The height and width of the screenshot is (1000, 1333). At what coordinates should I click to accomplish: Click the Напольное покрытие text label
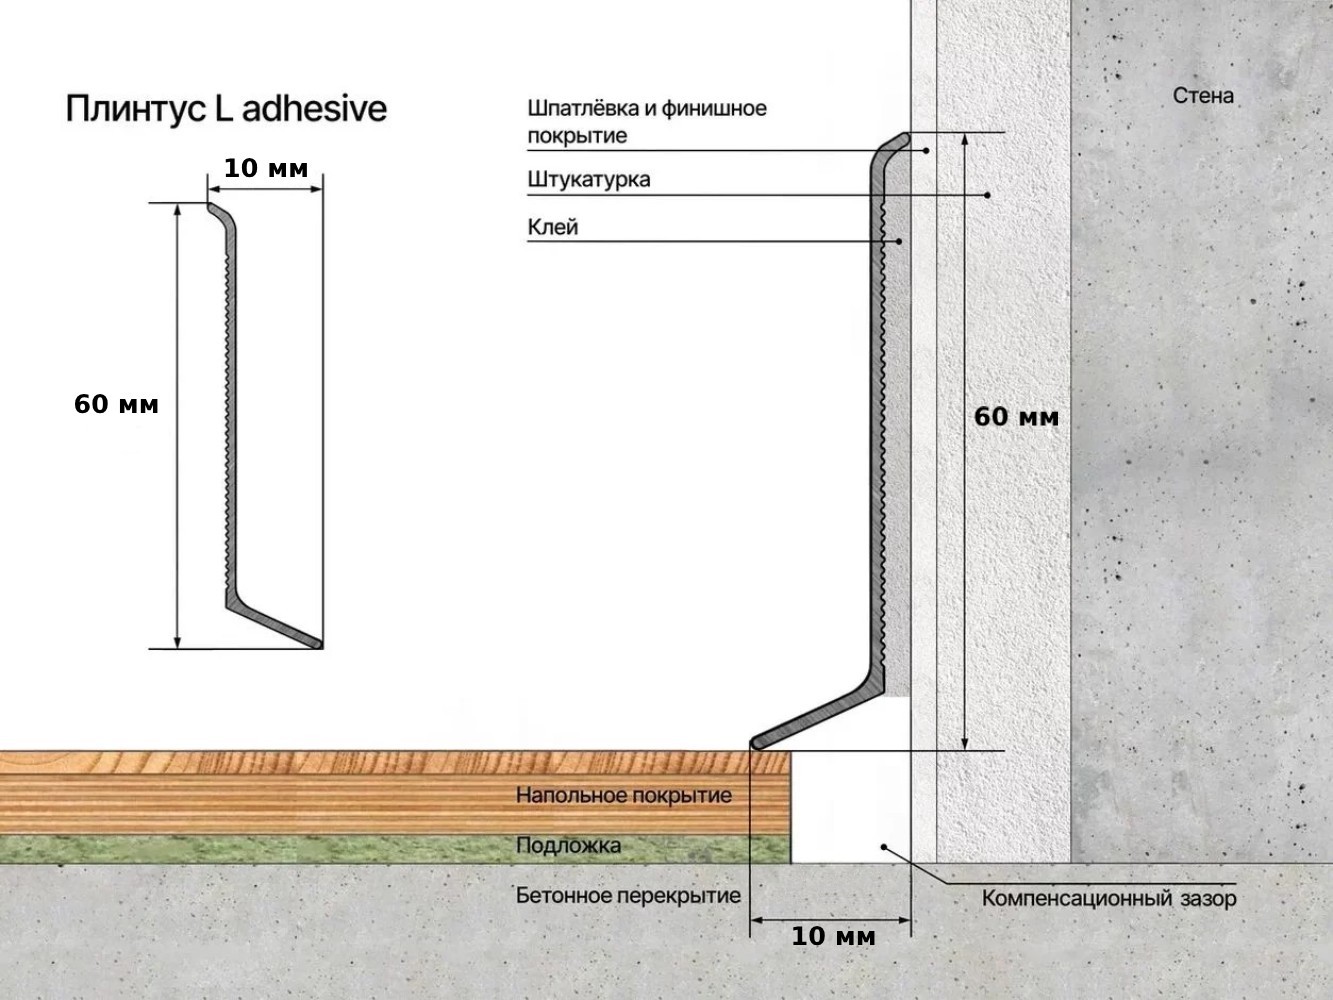623,795
